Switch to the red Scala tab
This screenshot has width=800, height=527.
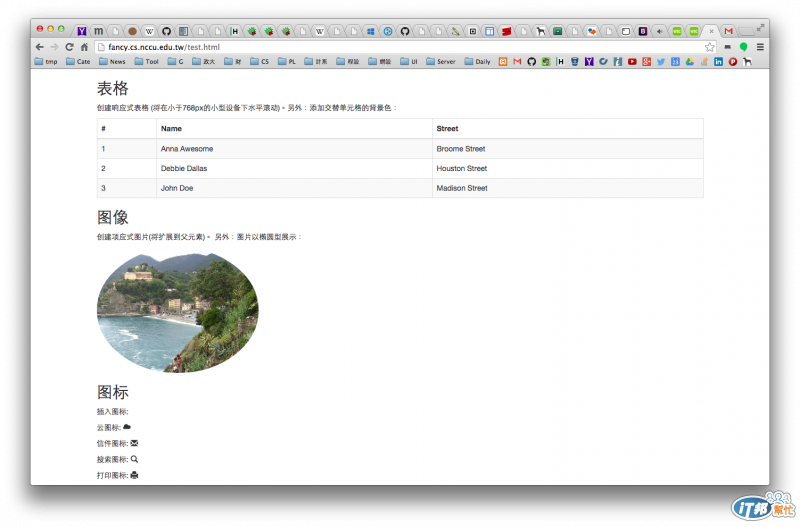pos(507,31)
